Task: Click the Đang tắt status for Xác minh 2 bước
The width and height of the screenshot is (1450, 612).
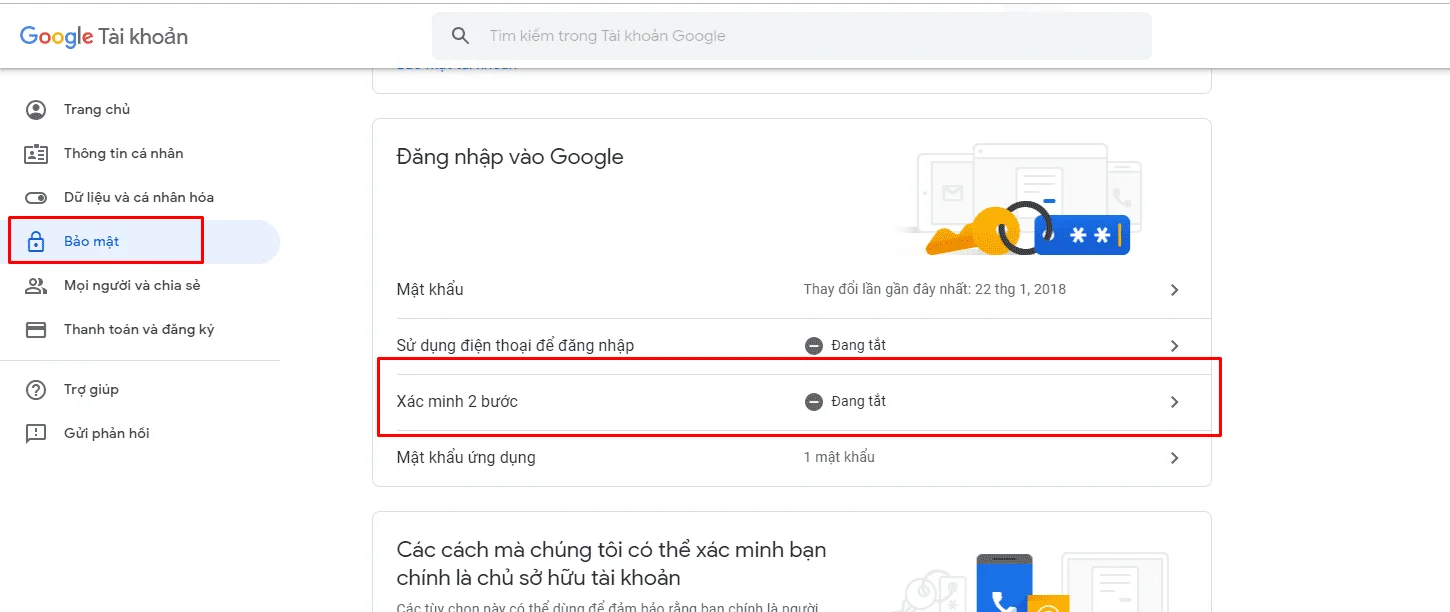Action: (846, 401)
